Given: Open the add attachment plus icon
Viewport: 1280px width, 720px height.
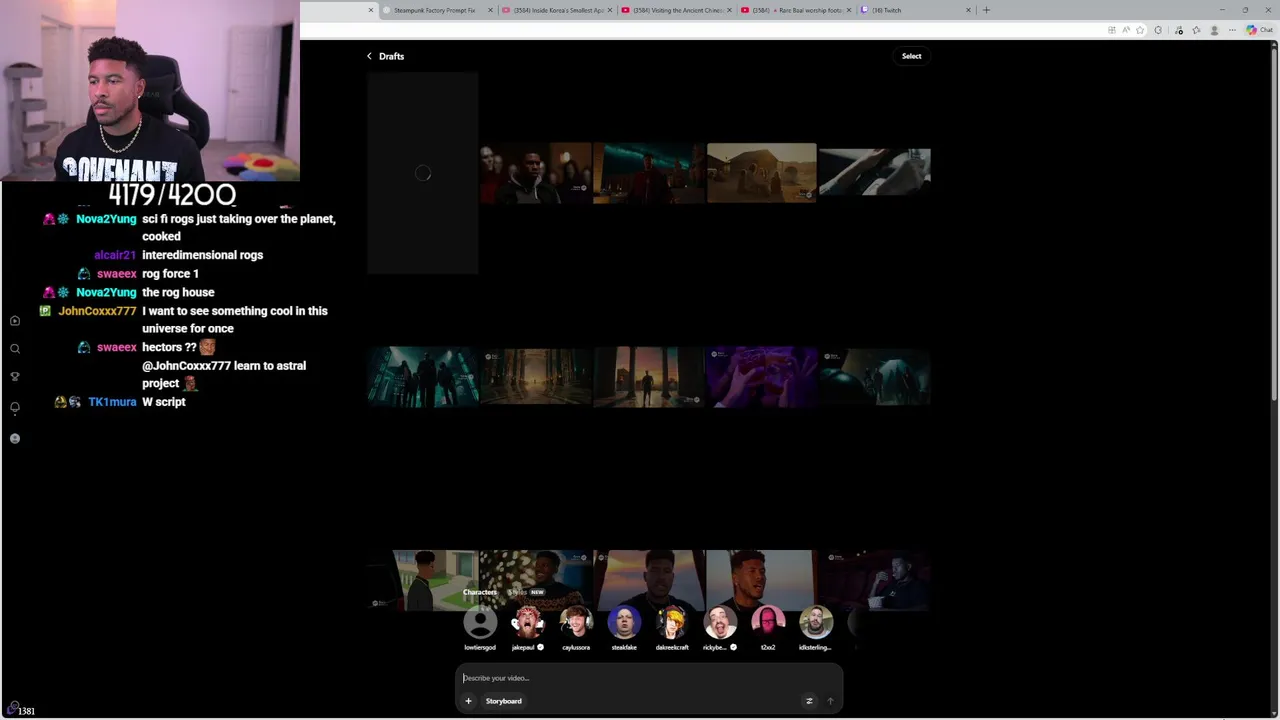Looking at the screenshot, I should click(x=468, y=701).
